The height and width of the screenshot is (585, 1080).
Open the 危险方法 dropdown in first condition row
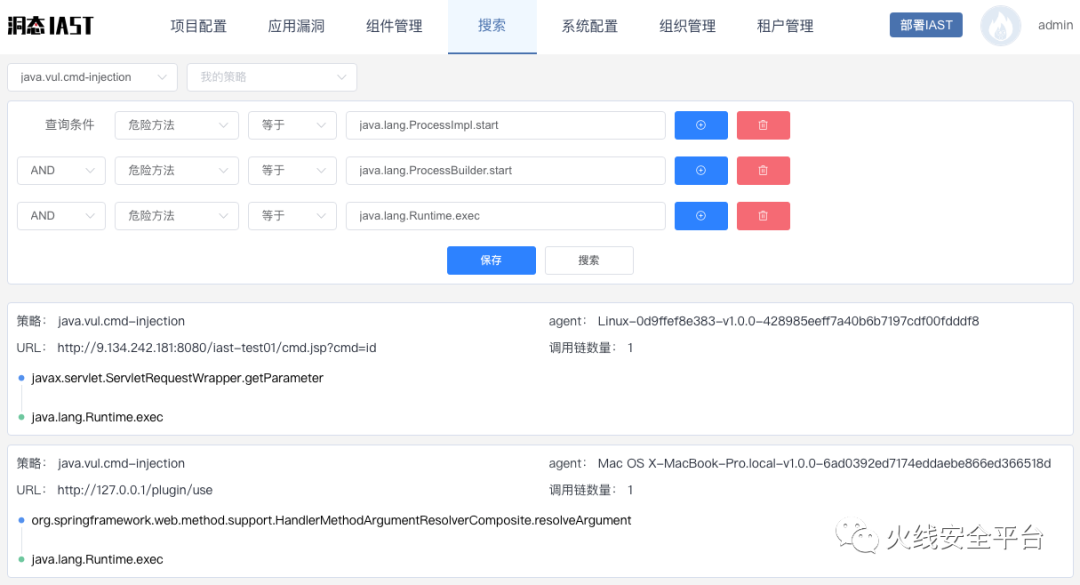coord(176,125)
